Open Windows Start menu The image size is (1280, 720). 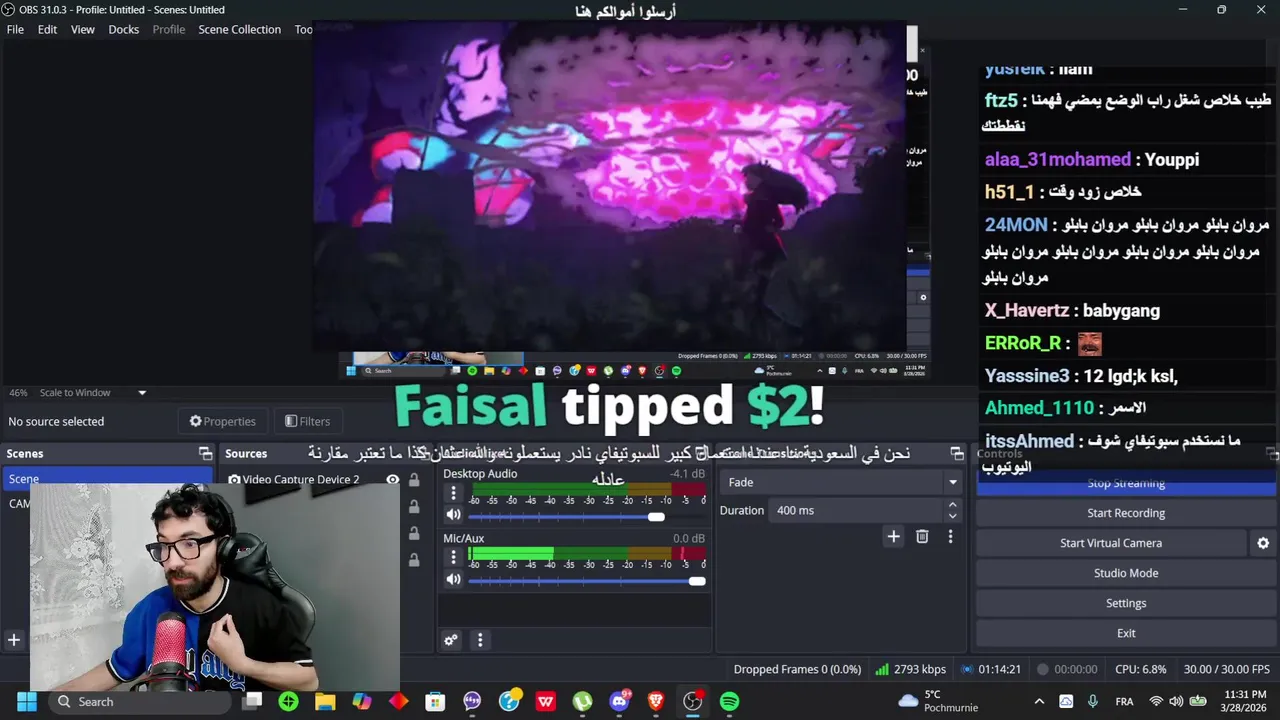coord(27,701)
